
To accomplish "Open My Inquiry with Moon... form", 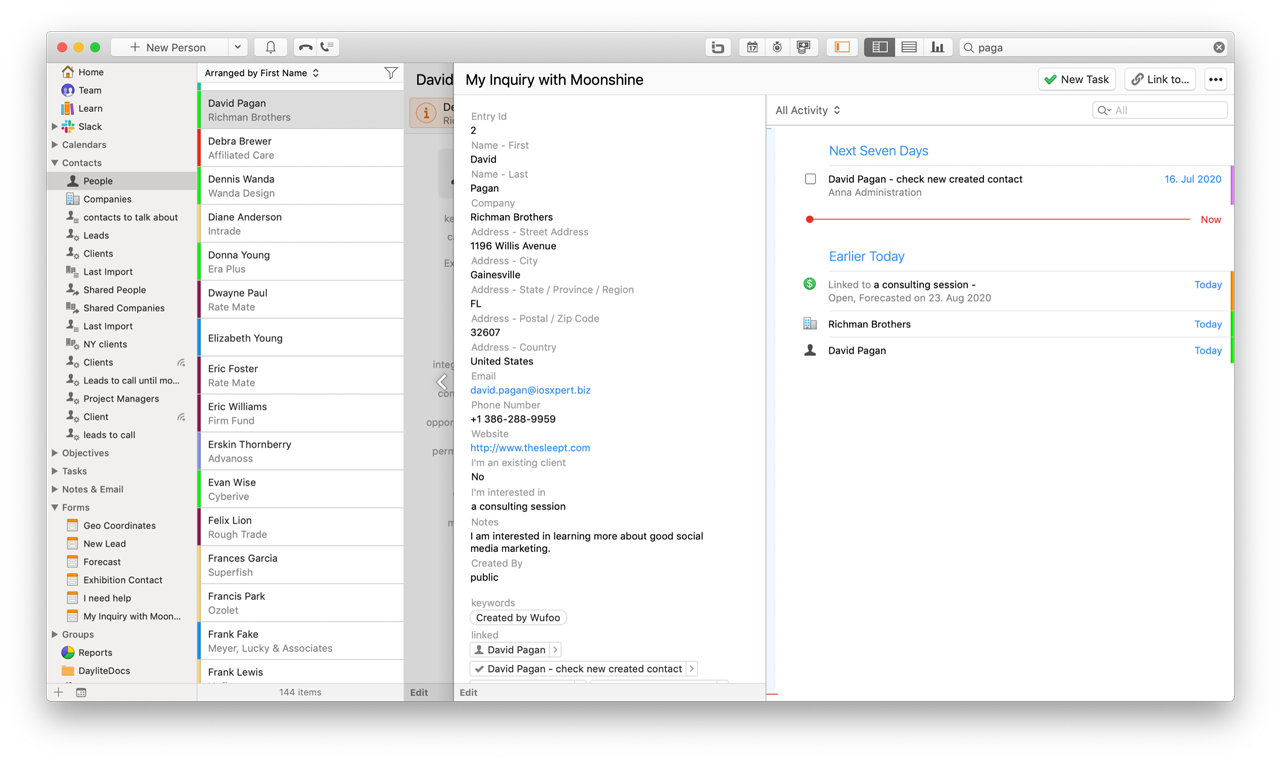I will [x=131, y=616].
